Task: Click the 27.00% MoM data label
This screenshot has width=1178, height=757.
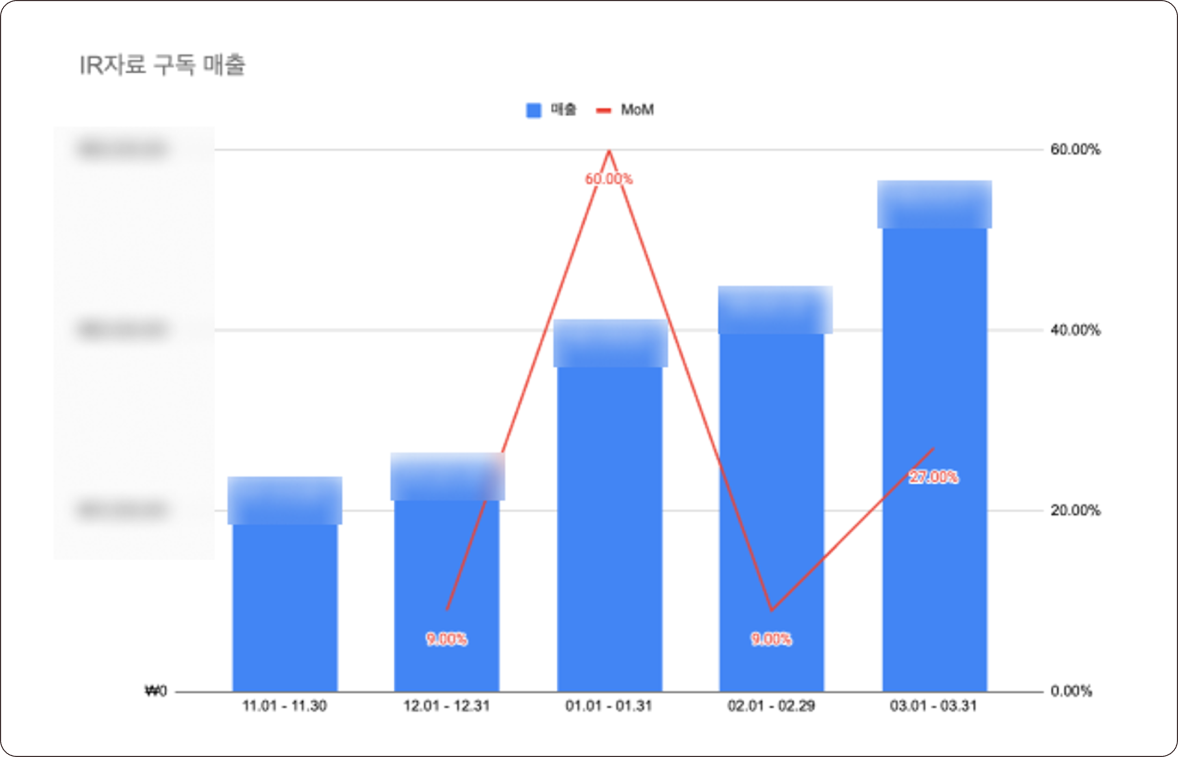Action: [934, 478]
